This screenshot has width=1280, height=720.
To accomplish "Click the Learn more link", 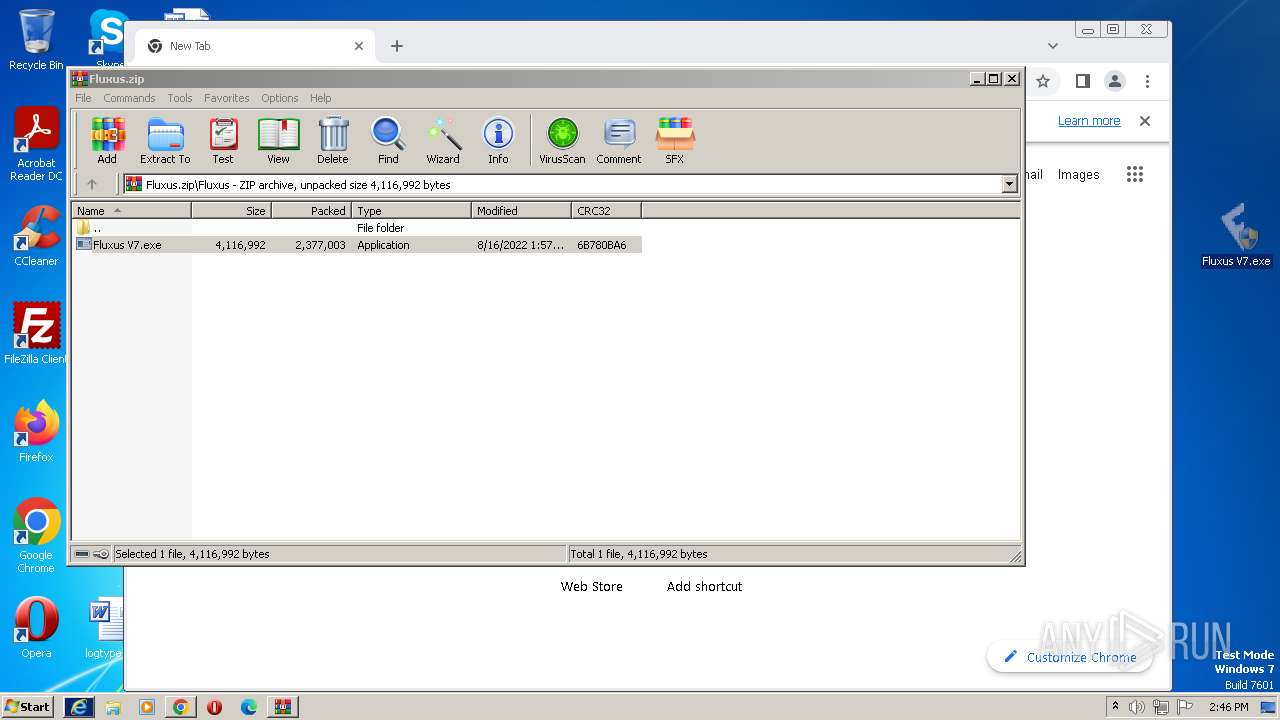I will pos(1089,121).
